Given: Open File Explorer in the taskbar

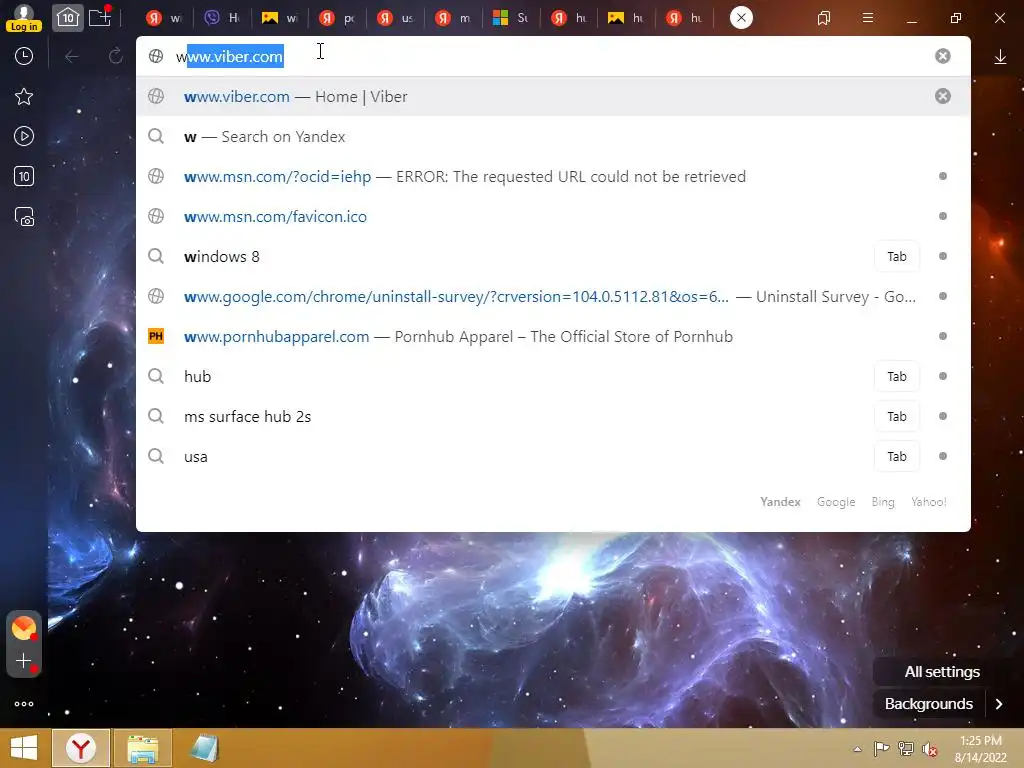Looking at the screenshot, I should coord(142,748).
